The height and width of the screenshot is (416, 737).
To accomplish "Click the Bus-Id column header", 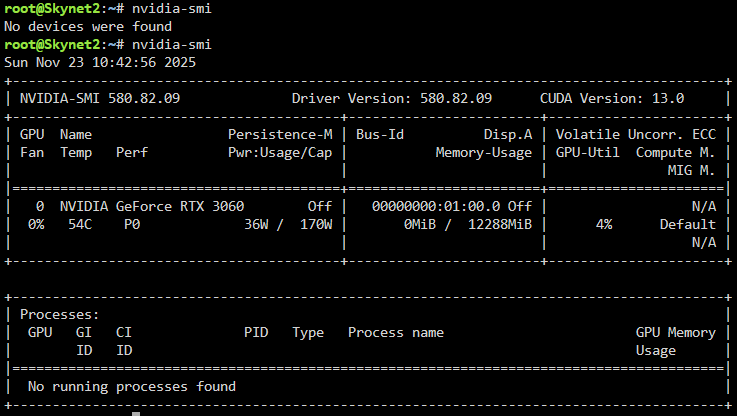I will click(380, 134).
